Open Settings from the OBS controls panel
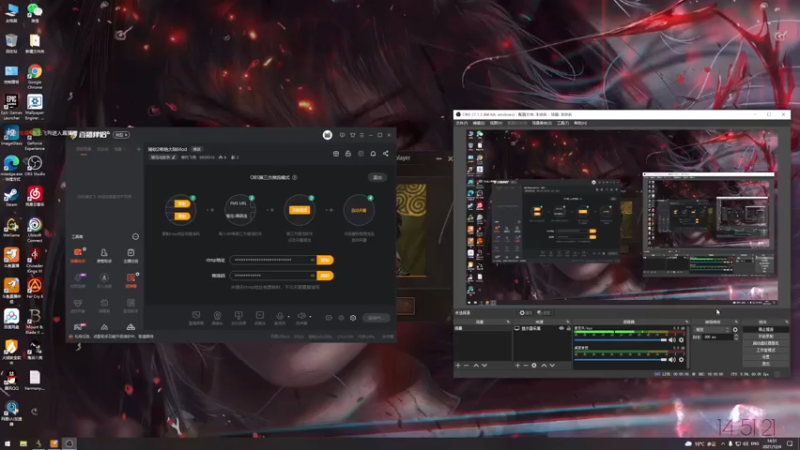Image resolution: width=800 pixels, height=450 pixels. (x=765, y=357)
